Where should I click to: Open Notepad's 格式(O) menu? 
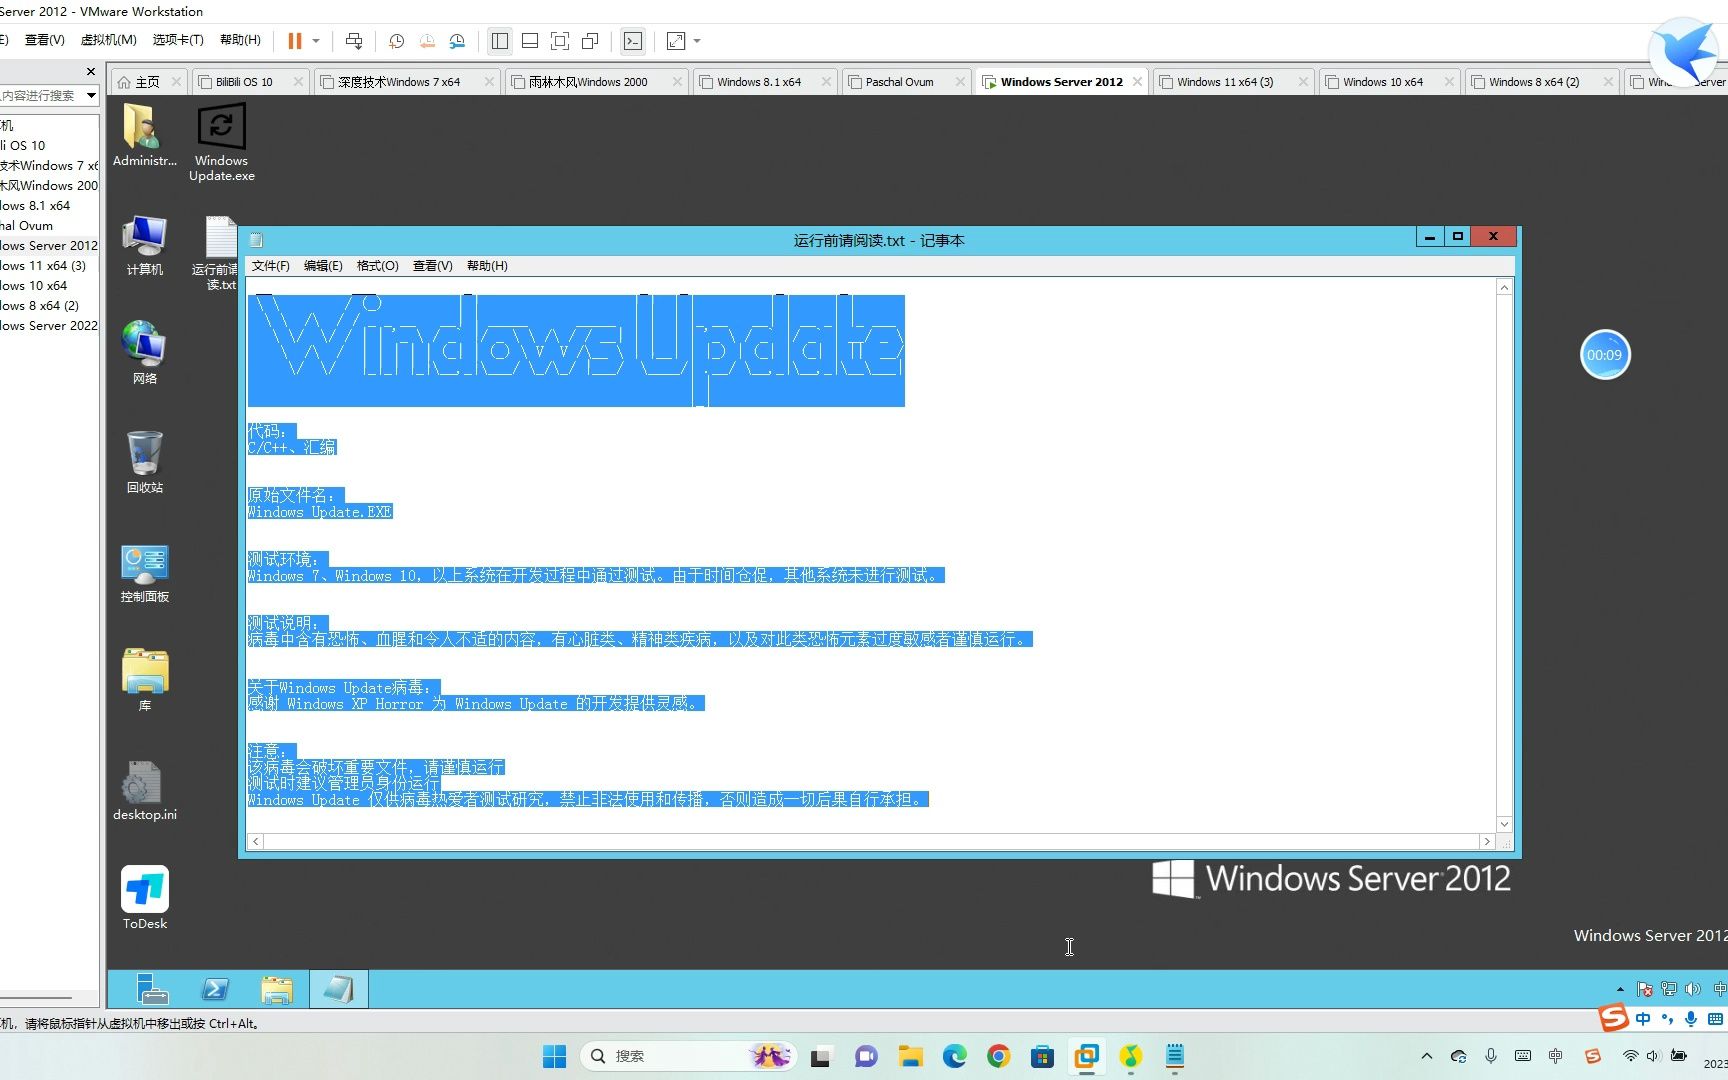(x=377, y=266)
